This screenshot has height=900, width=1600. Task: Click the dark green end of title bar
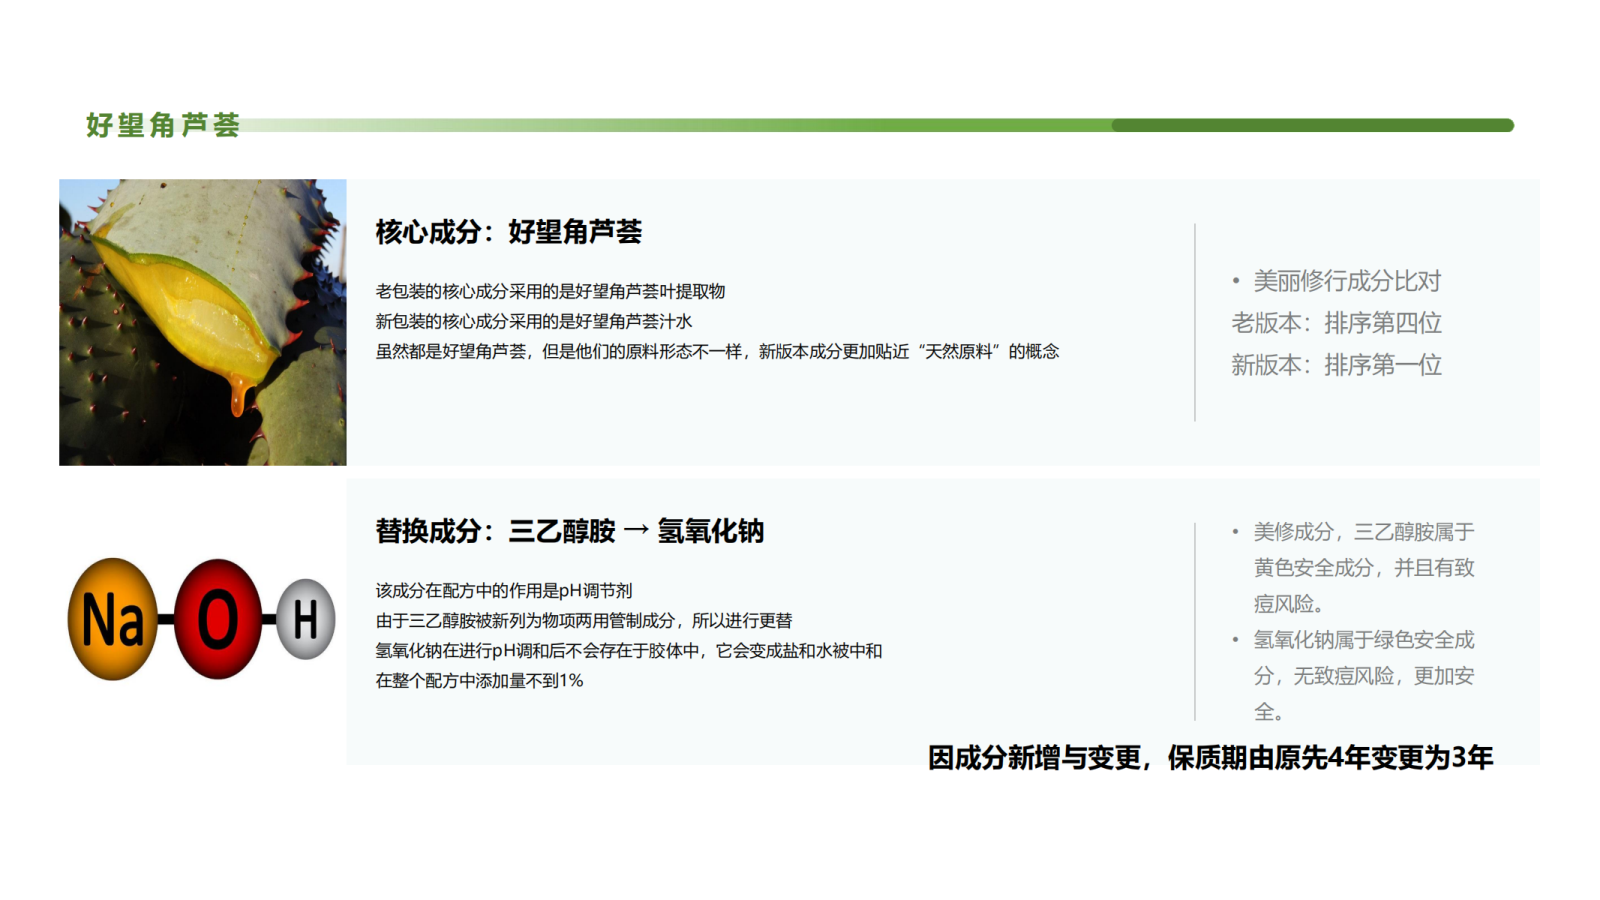point(1312,125)
